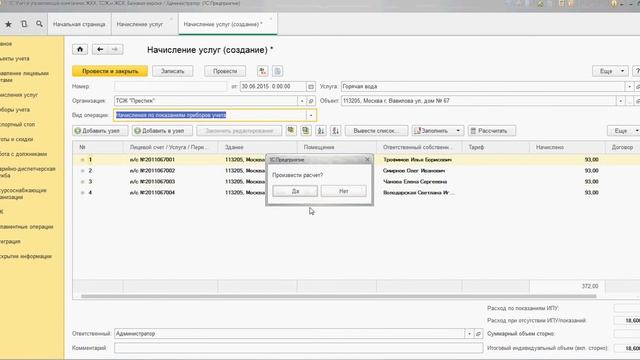Open sidebar item Приборы учета
The width and height of the screenshot is (640, 360).
click(15, 109)
